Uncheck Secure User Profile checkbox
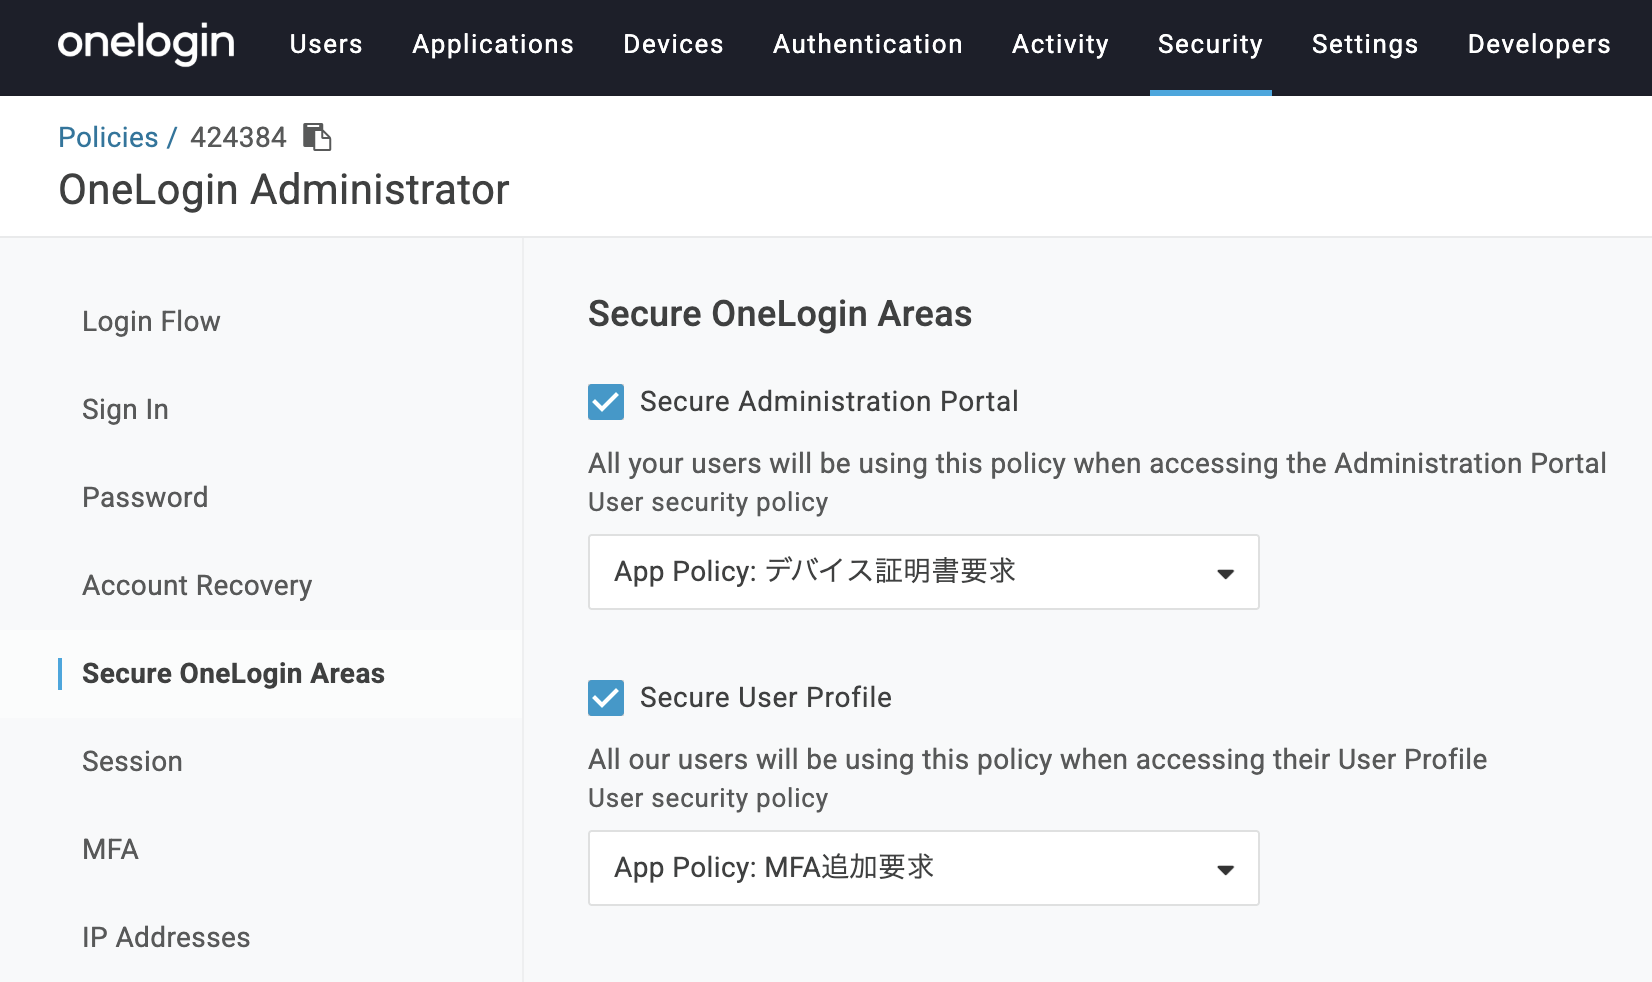 [x=606, y=698]
